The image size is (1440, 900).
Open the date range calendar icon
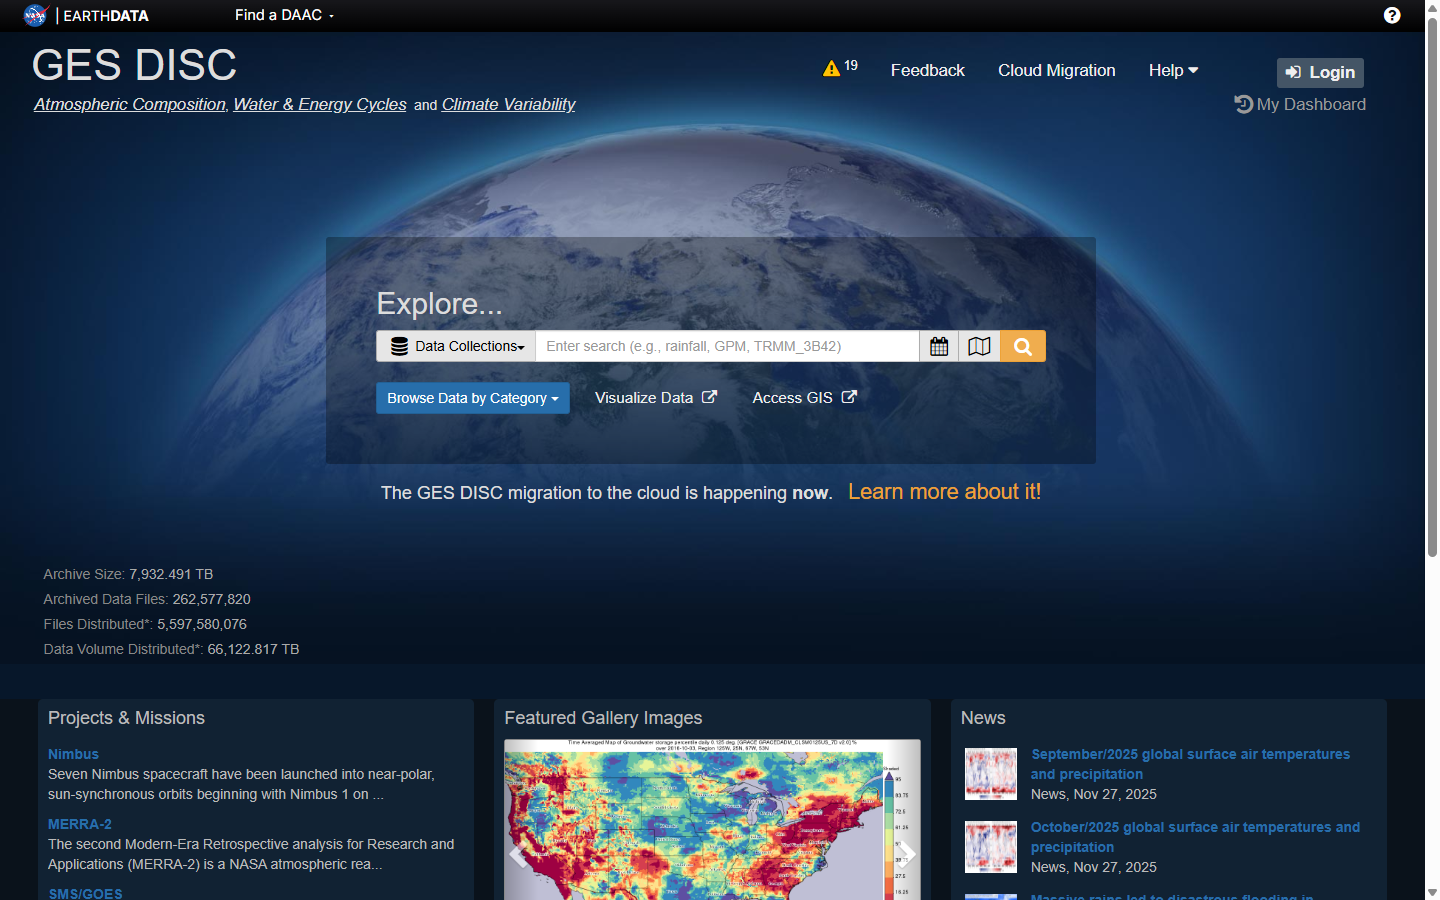pos(939,346)
